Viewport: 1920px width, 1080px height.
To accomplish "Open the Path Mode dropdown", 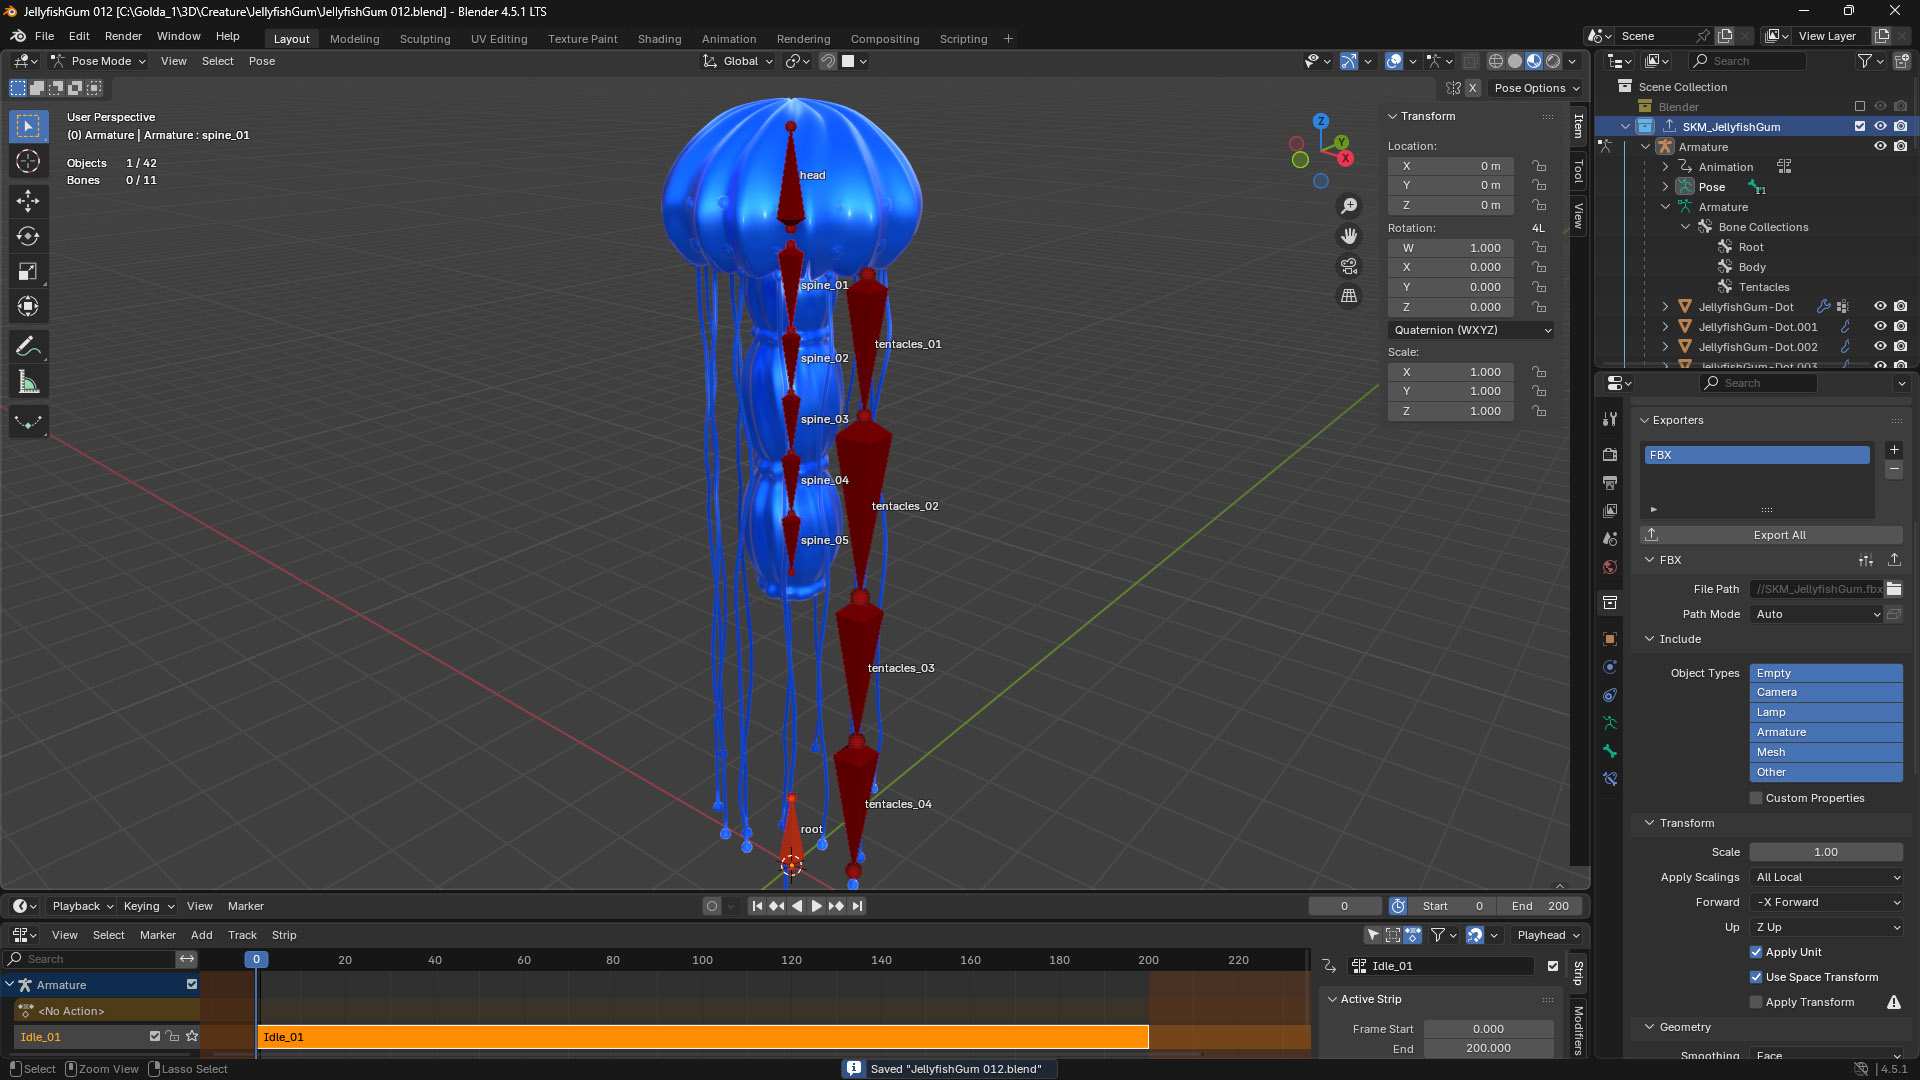I will point(1816,614).
